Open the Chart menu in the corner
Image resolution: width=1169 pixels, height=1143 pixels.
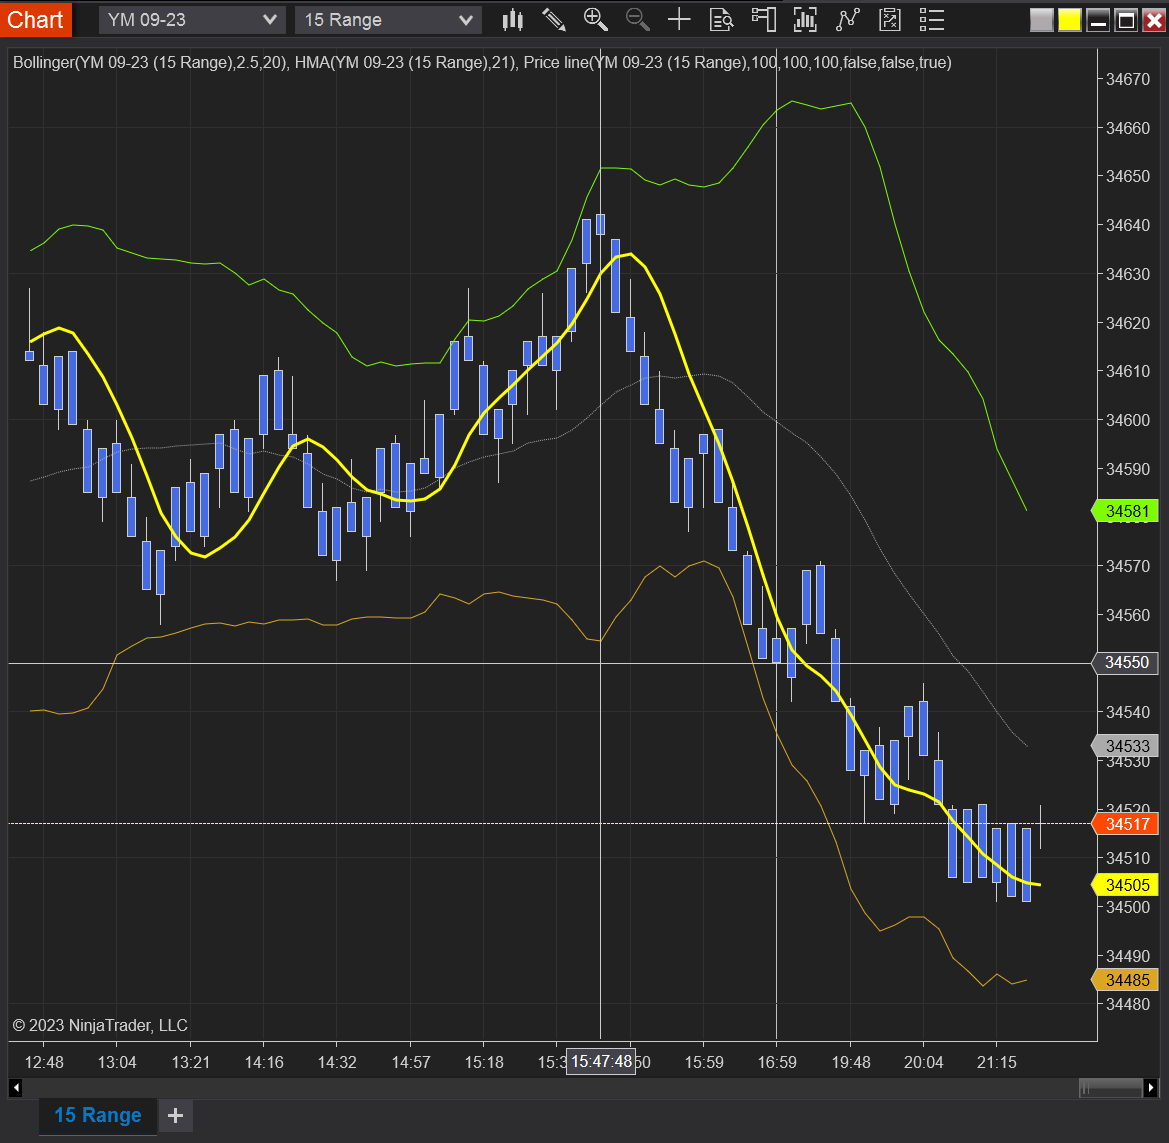point(34,19)
